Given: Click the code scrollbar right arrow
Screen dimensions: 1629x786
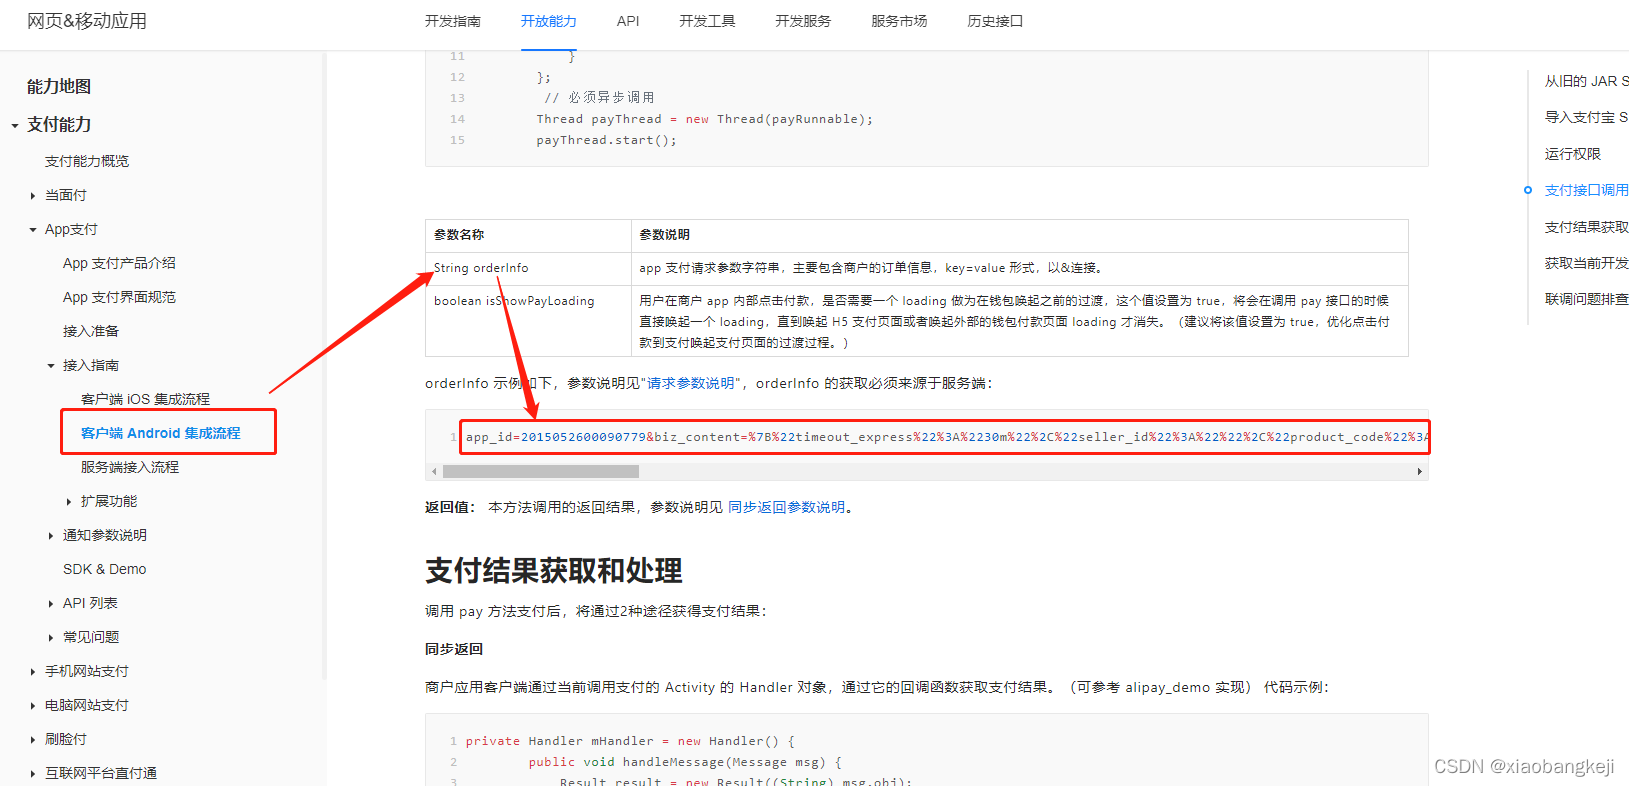Looking at the screenshot, I should 1420,471.
